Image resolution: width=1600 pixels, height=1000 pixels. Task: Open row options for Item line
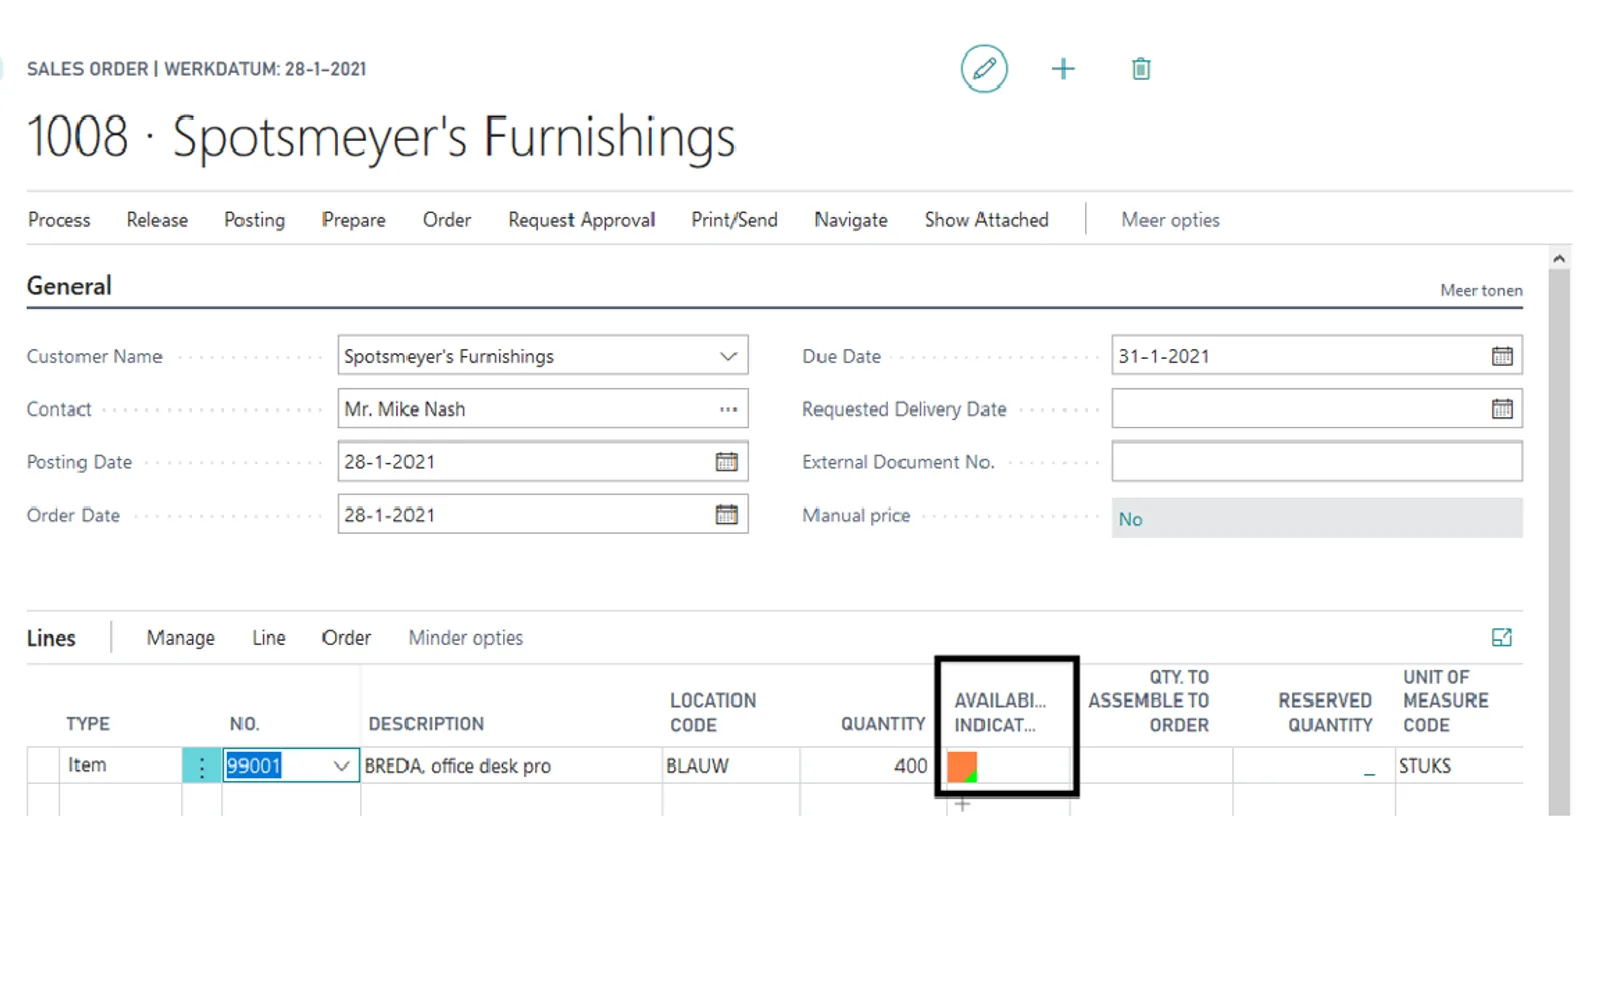202,766
